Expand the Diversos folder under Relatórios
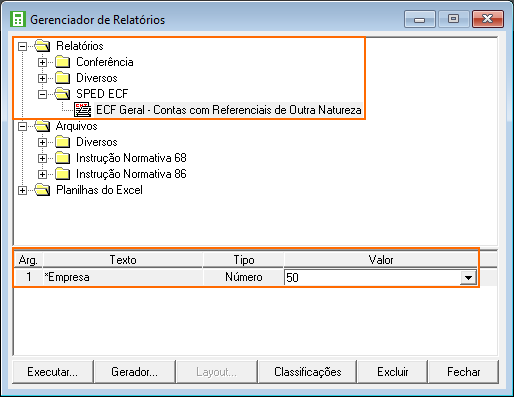 point(42,78)
